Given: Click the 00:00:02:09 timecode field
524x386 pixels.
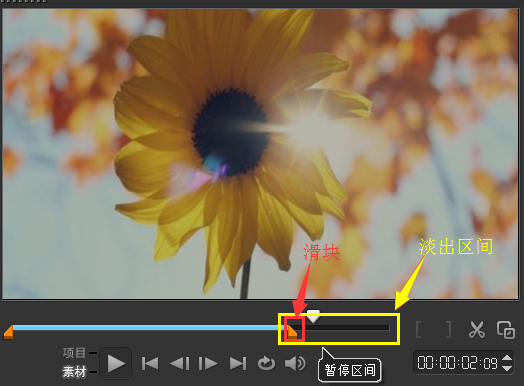Looking at the screenshot, I should (457, 363).
